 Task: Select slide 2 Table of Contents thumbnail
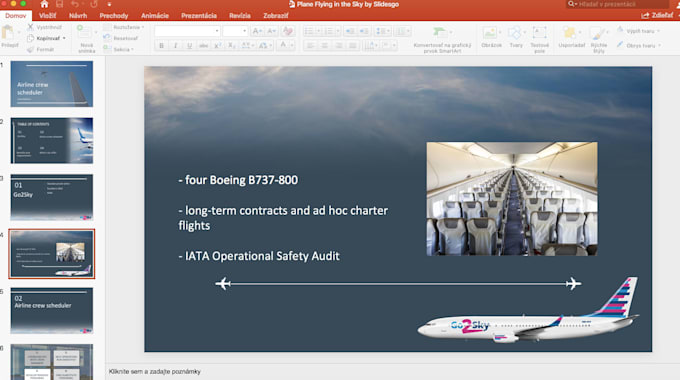(x=52, y=141)
